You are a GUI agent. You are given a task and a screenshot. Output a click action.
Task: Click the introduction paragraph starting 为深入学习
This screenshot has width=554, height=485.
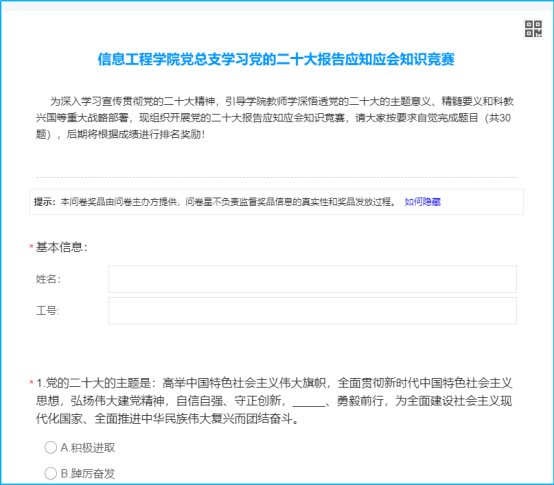(x=275, y=118)
